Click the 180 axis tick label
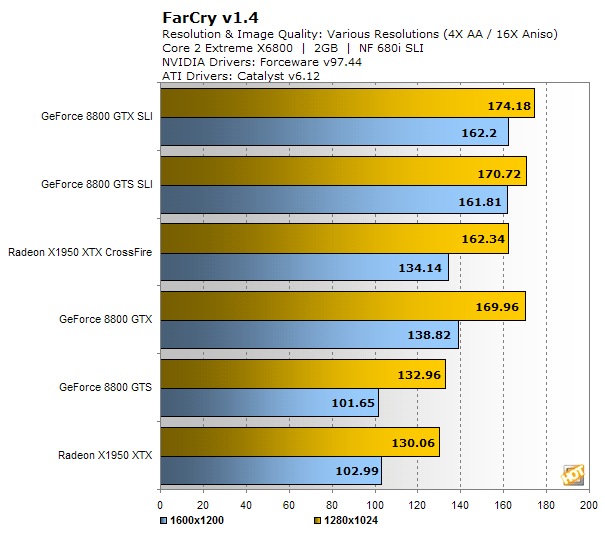Image resolution: width=605 pixels, height=535 pixels. point(546,505)
